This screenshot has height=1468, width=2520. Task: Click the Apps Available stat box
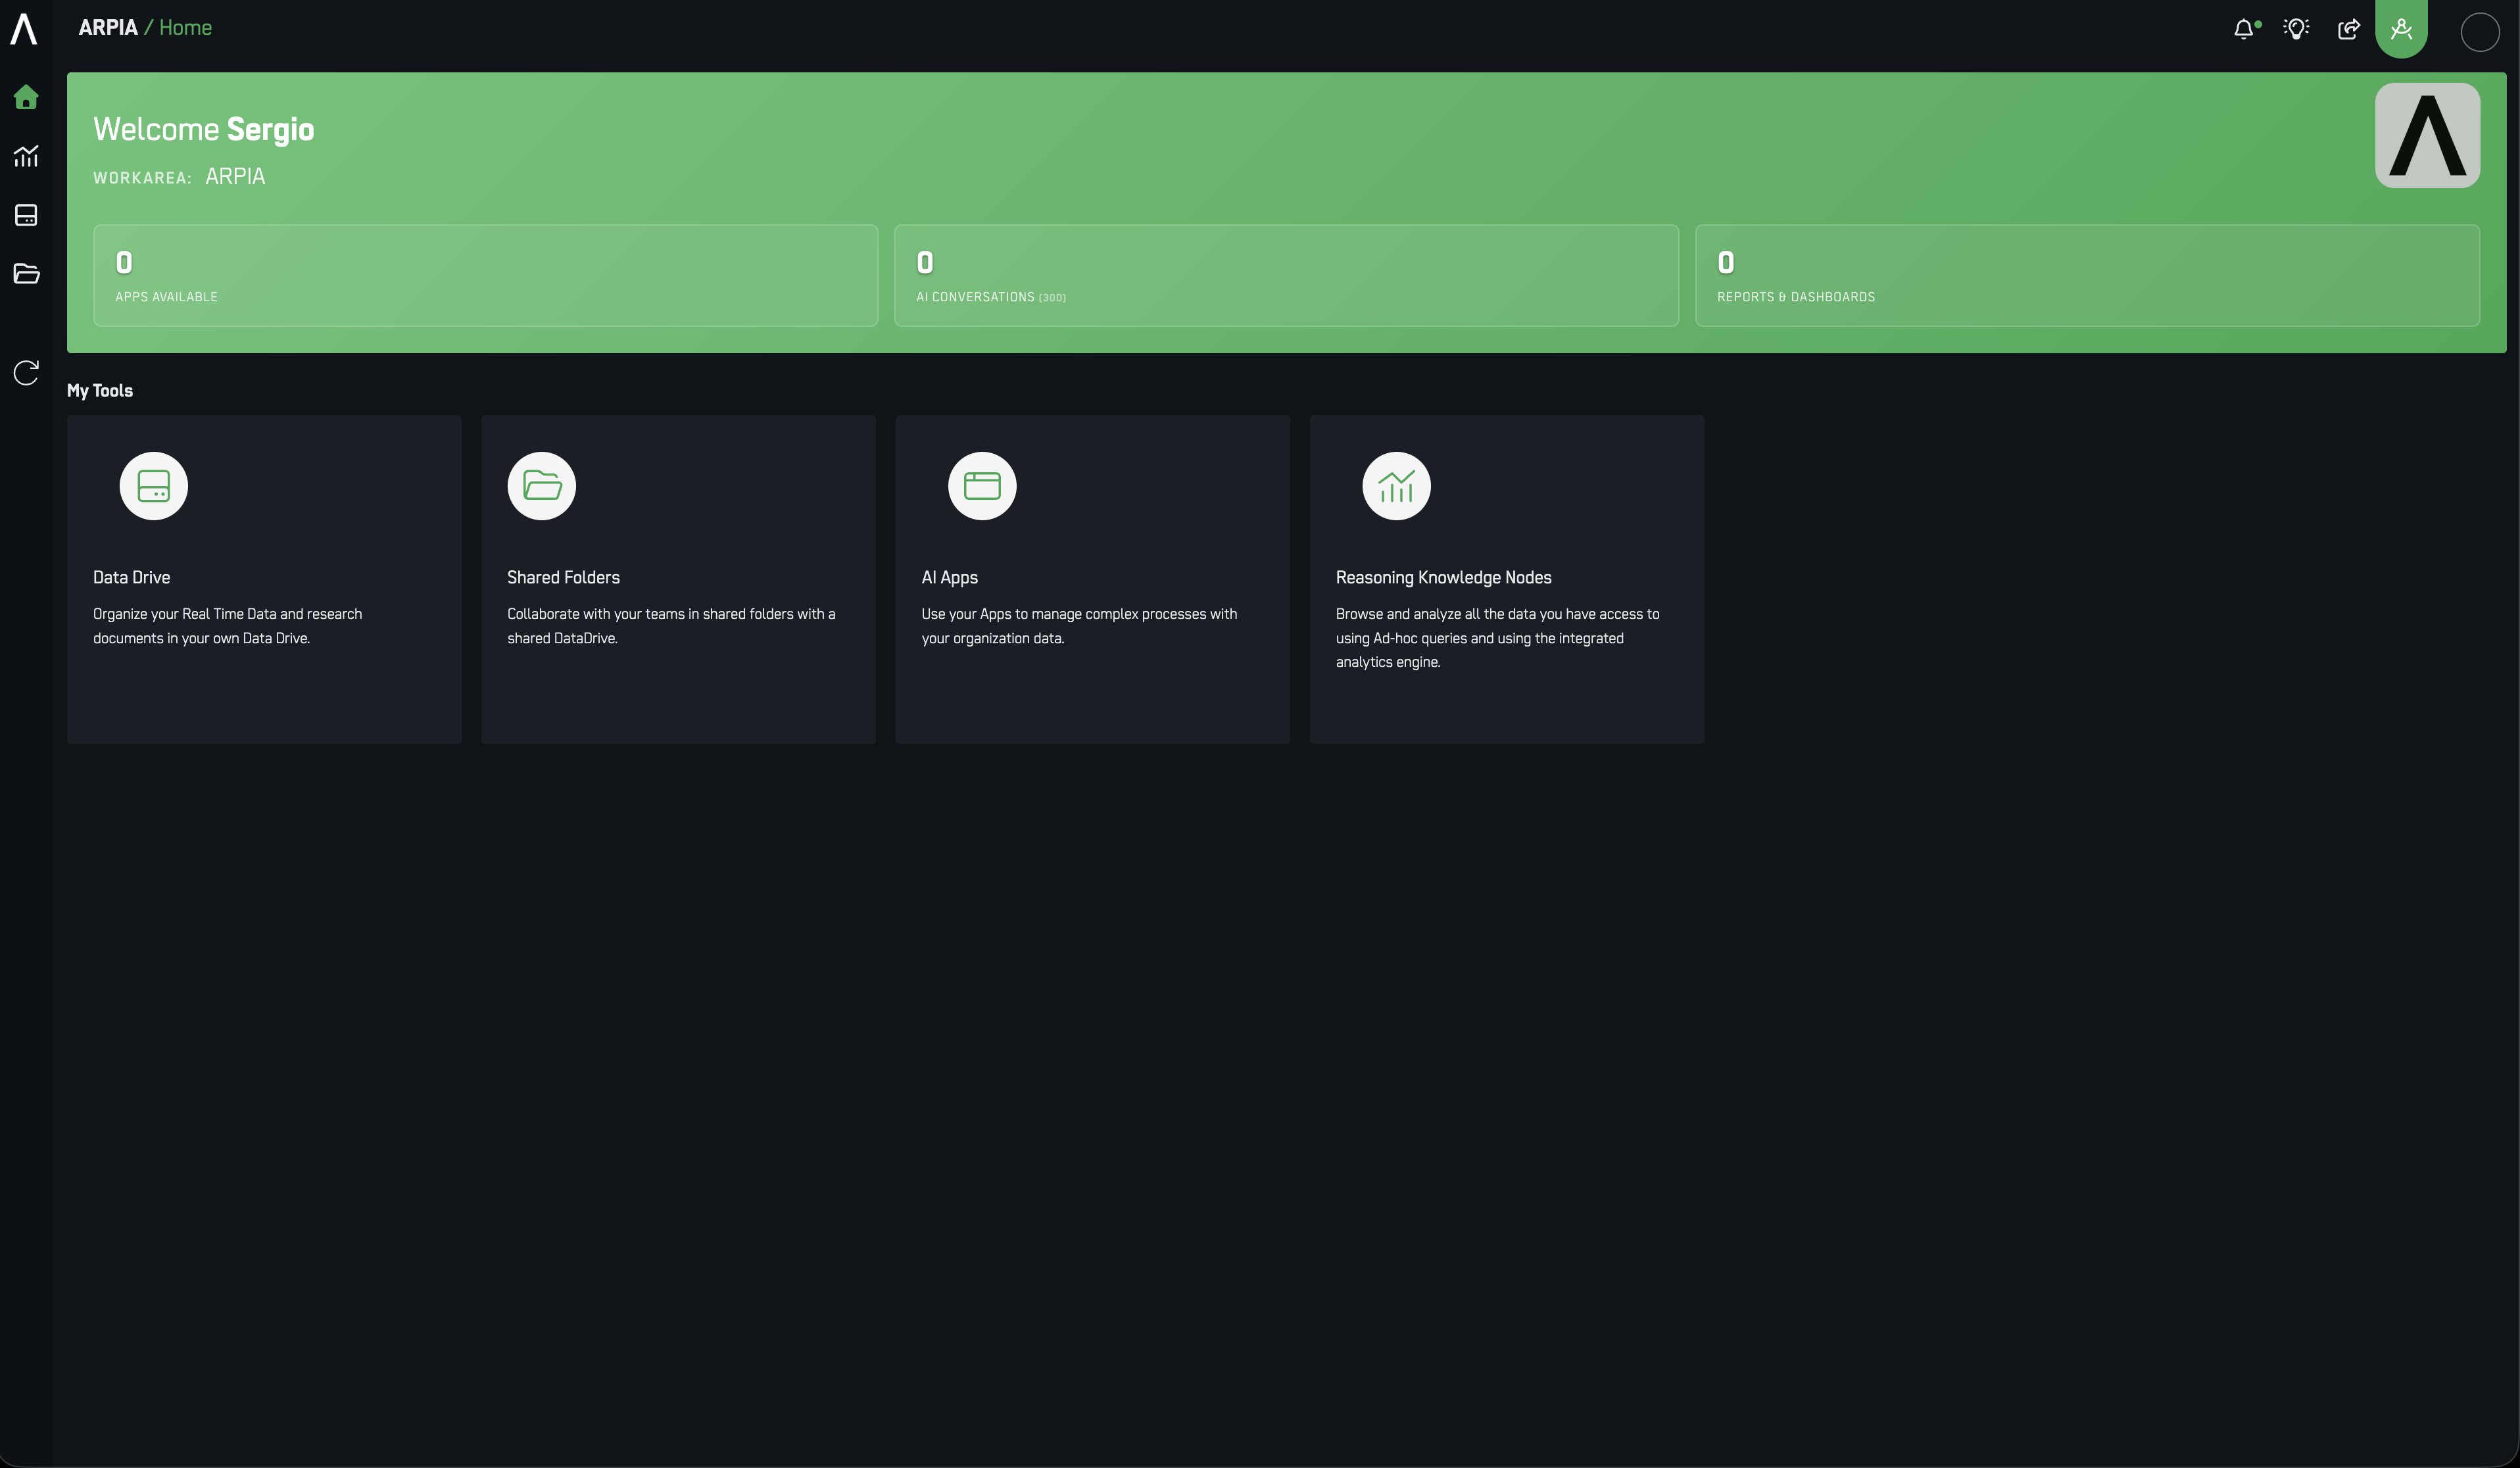[485, 275]
